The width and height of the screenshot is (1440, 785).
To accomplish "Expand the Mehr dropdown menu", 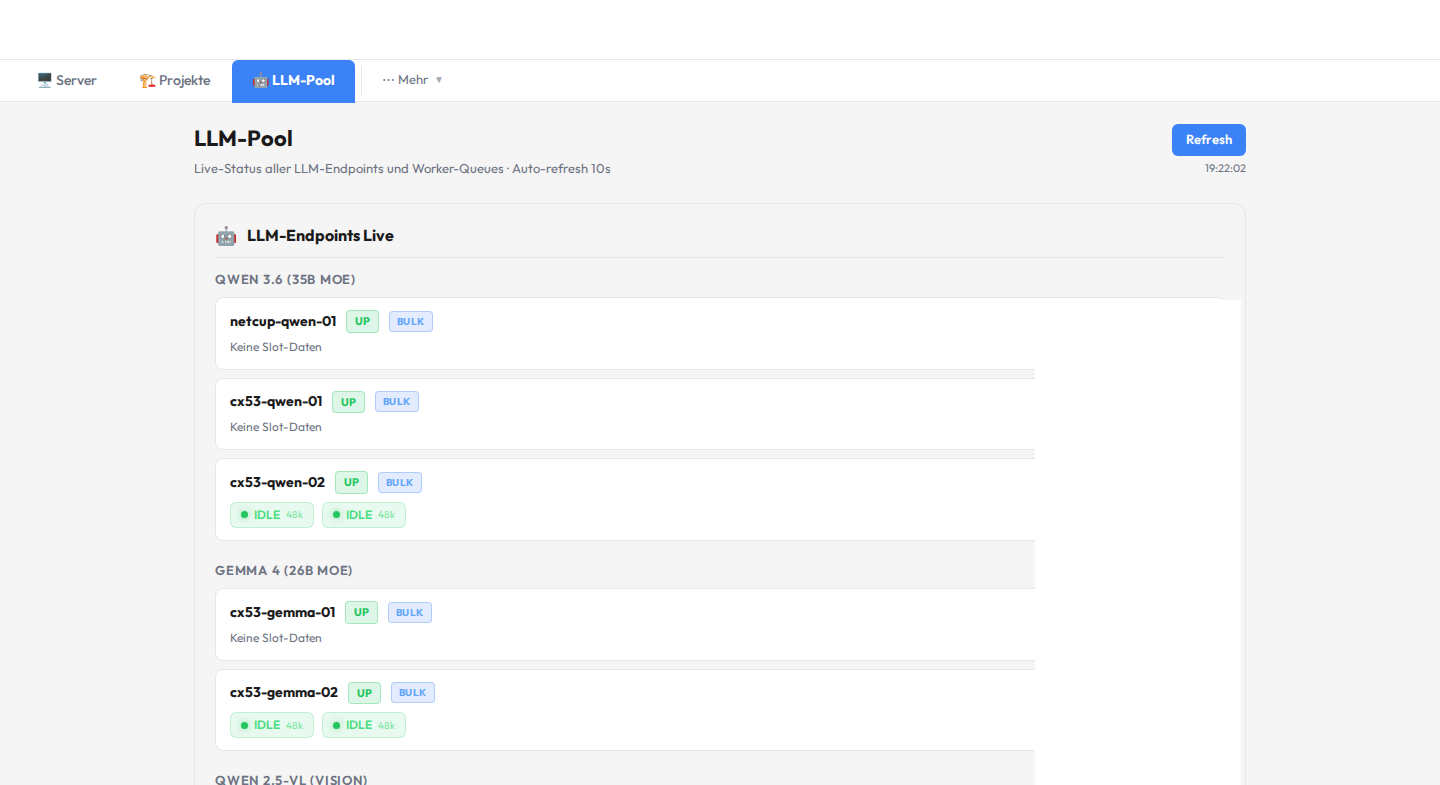I will pos(412,80).
